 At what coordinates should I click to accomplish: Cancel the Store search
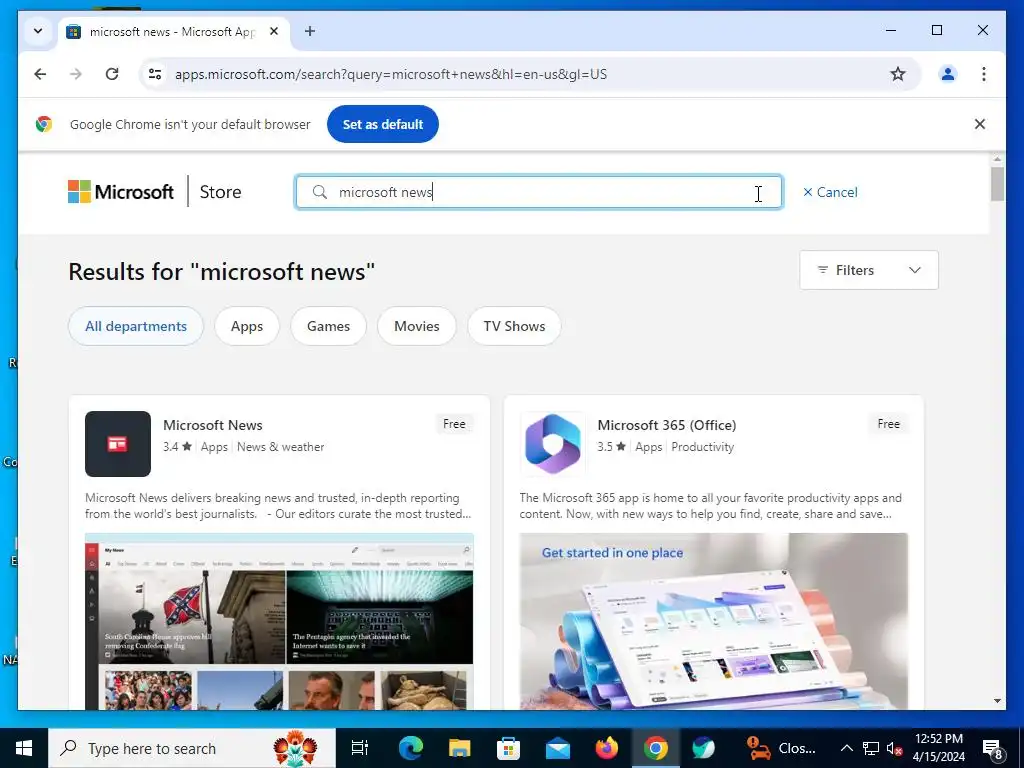pyautogui.click(x=830, y=192)
